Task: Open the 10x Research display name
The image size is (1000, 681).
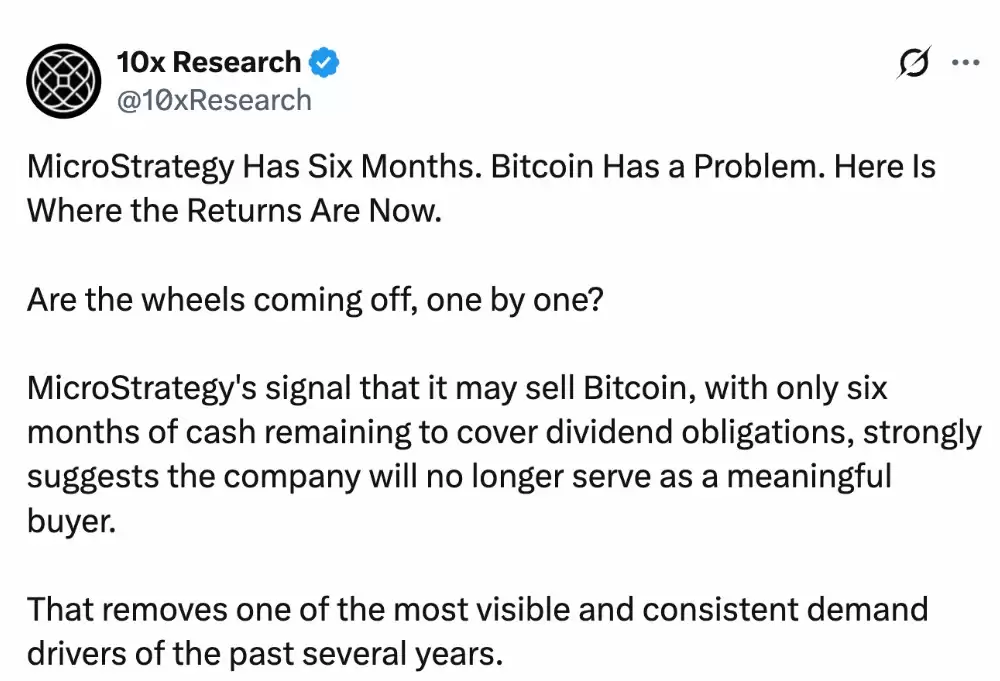Action: (x=209, y=62)
